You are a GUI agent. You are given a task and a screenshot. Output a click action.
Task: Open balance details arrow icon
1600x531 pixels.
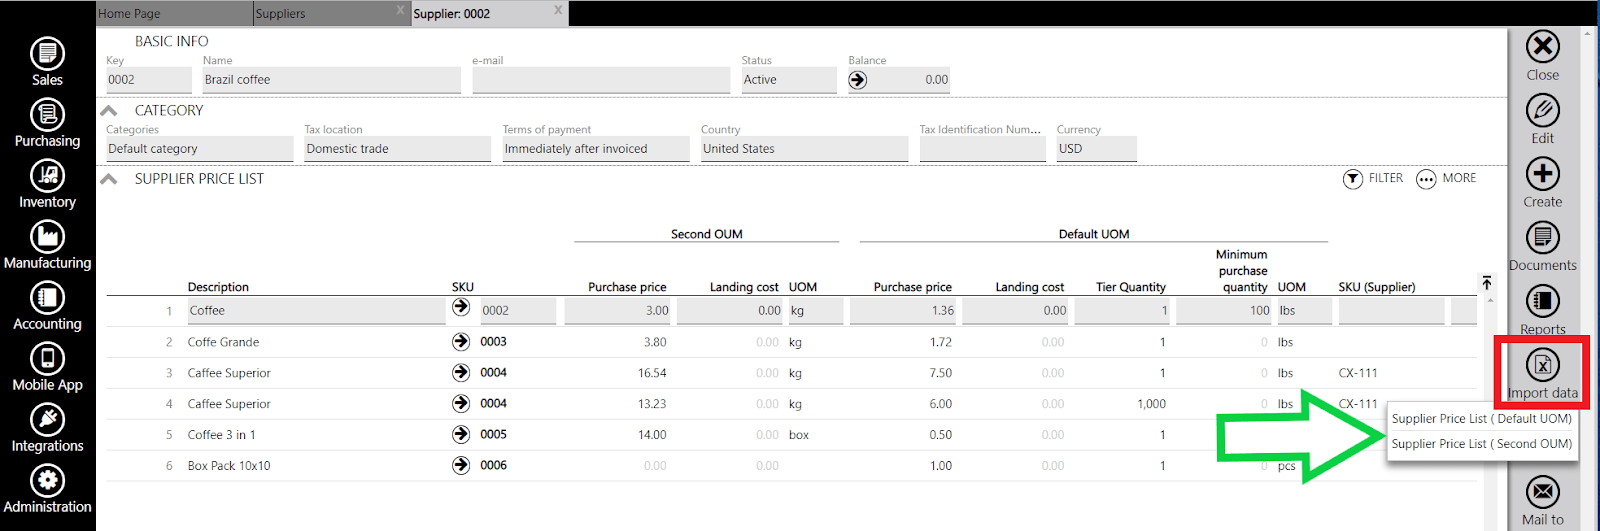858,80
